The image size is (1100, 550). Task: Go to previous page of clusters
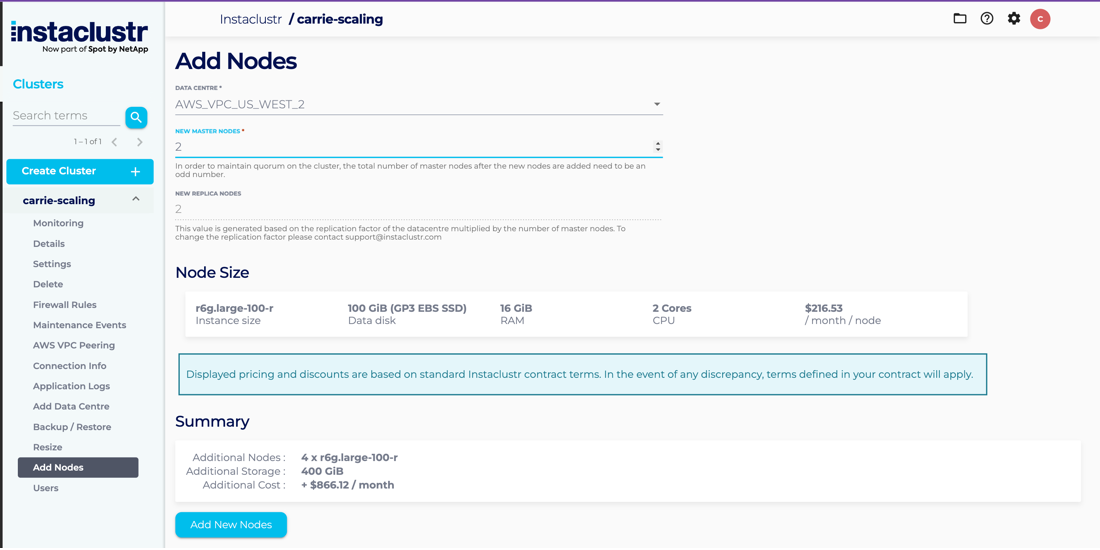[114, 142]
